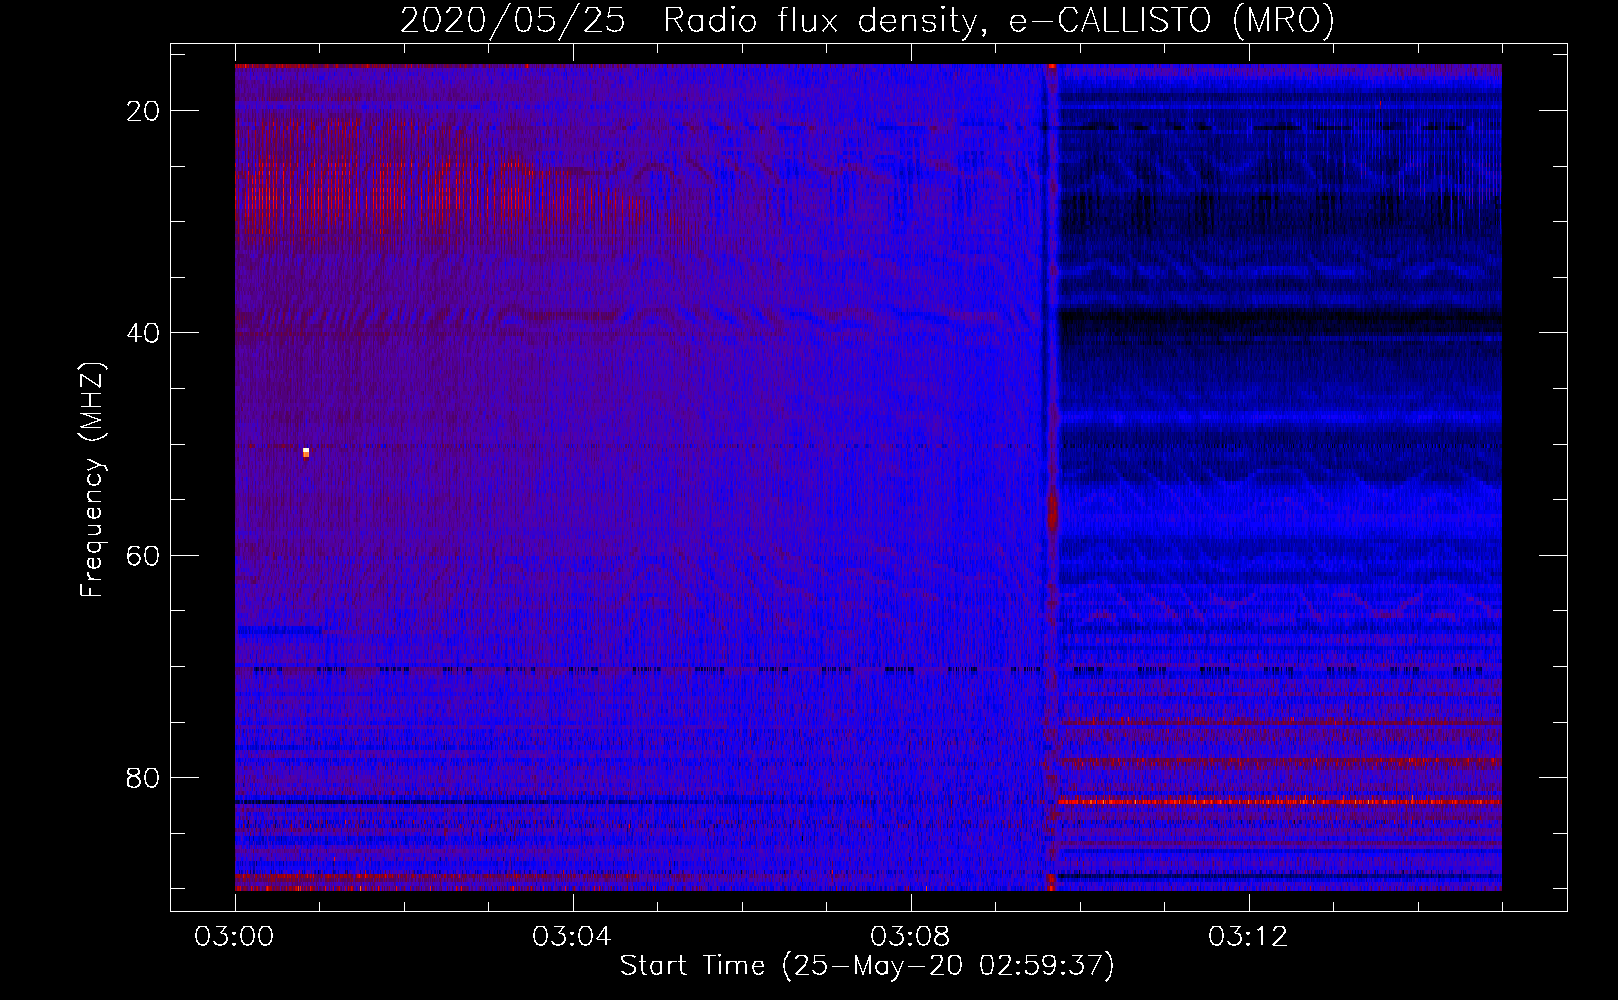The image size is (1618, 1000).
Task: Click the bright red-orange band near 82 MHz on the right
Action: coord(1280,801)
